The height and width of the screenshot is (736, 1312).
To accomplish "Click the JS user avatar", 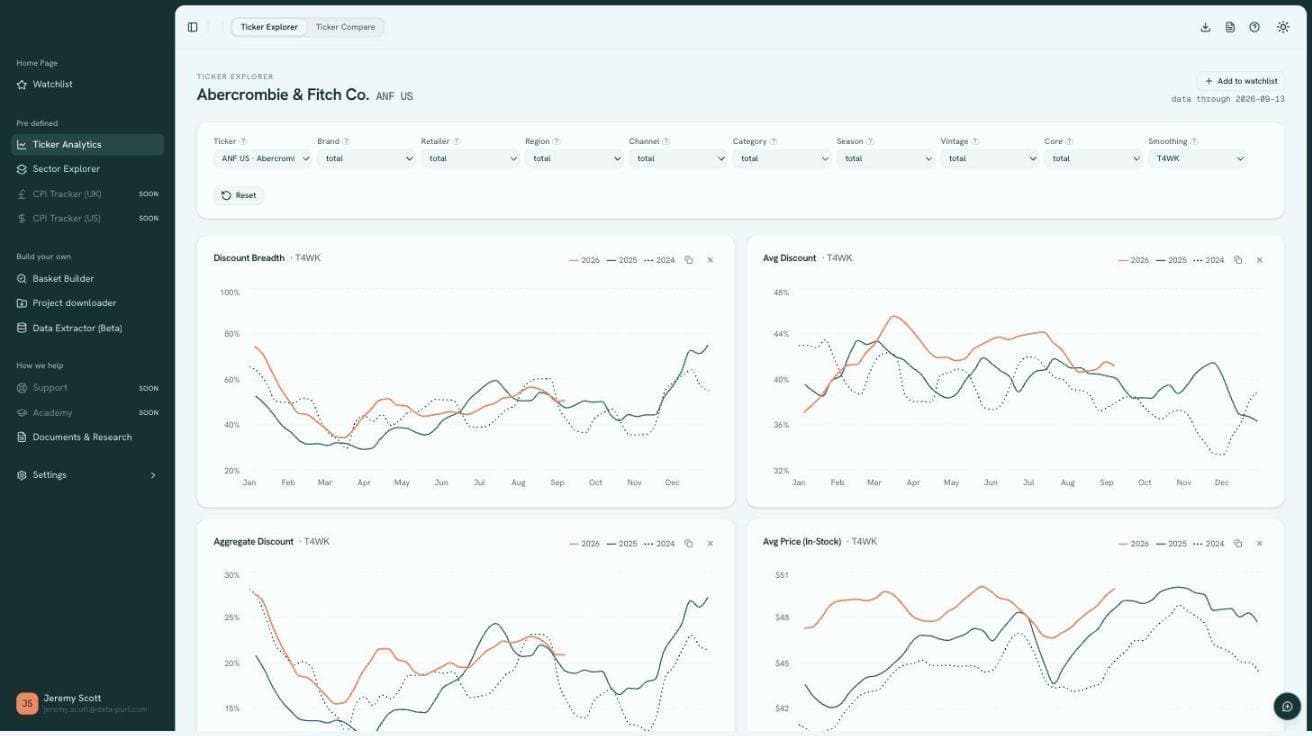I will point(27,703).
